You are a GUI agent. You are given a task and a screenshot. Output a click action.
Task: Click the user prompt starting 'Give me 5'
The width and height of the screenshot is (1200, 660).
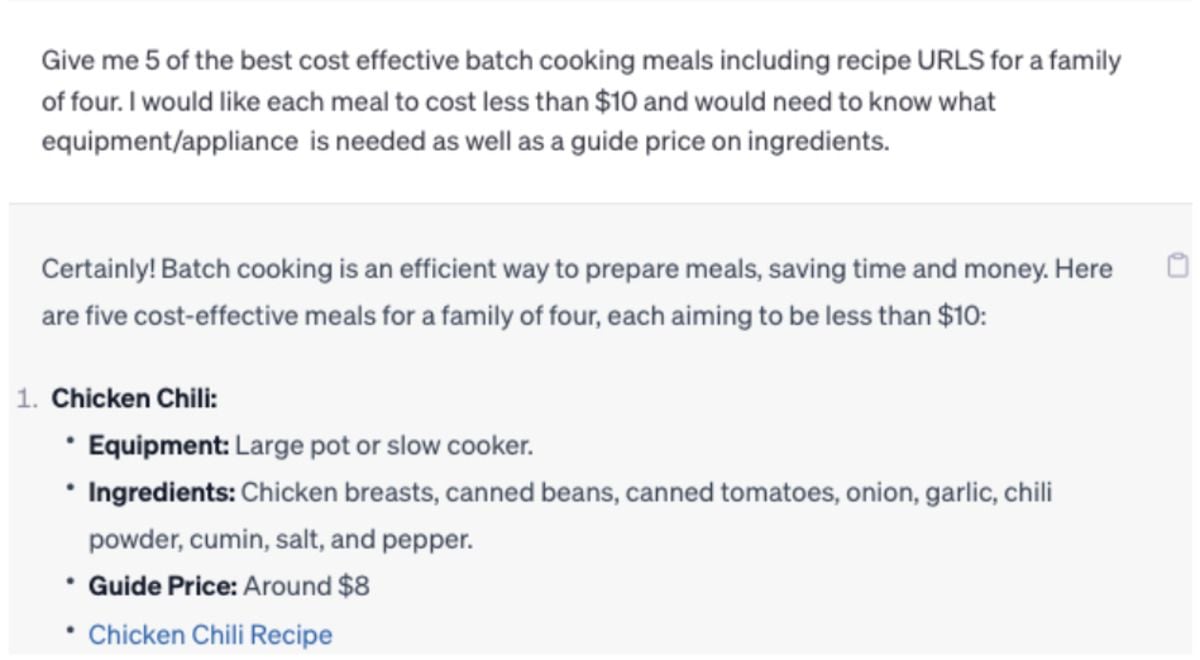pos(581,101)
